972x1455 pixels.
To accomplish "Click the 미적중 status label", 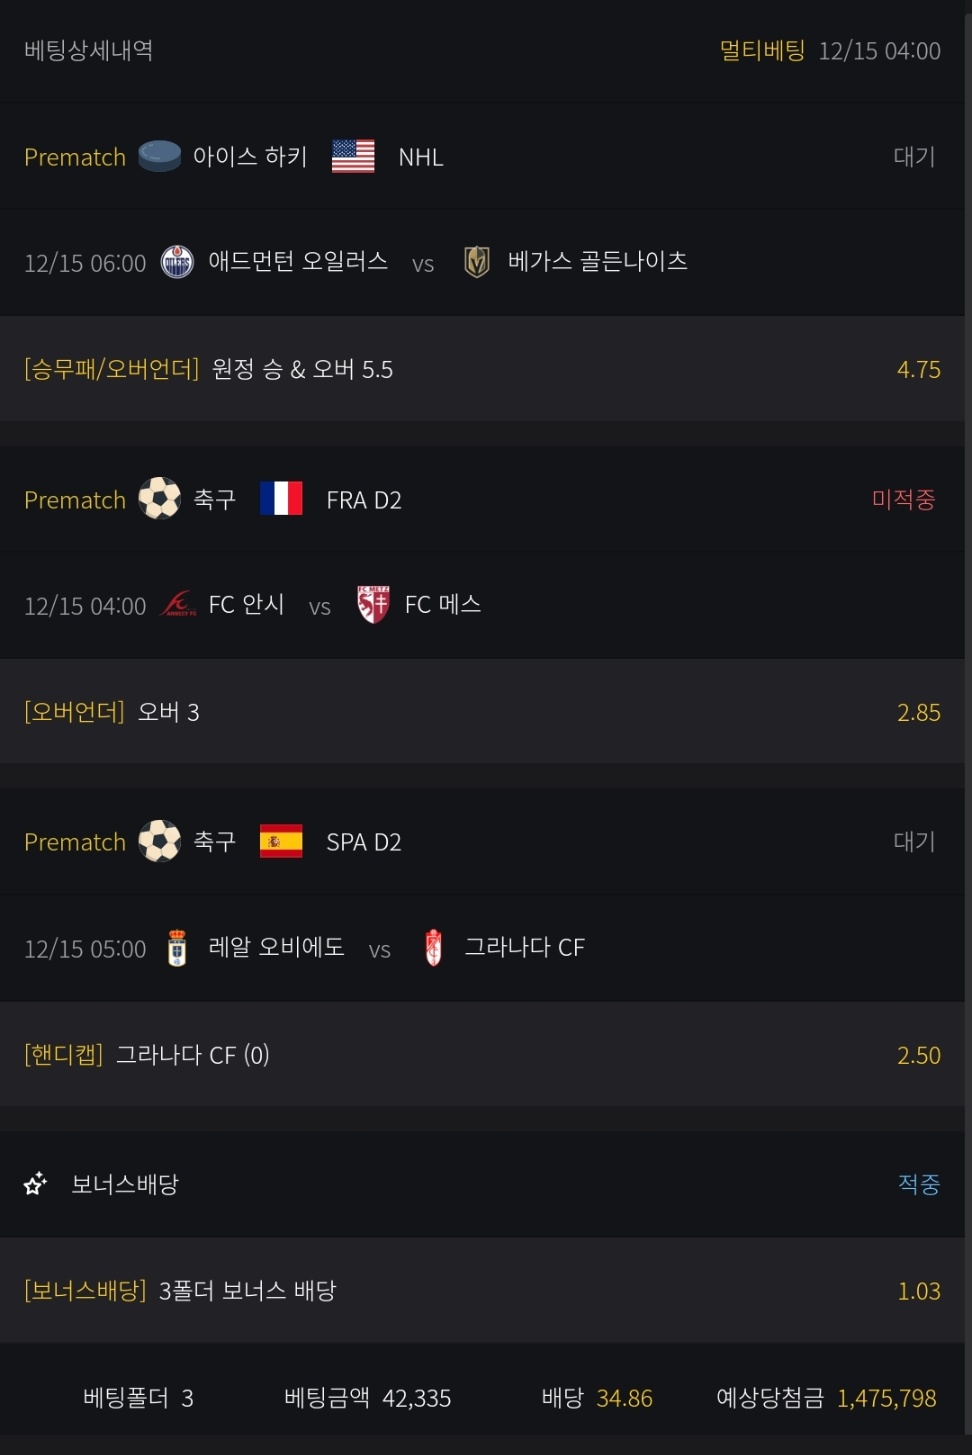I will pos(903,498).
